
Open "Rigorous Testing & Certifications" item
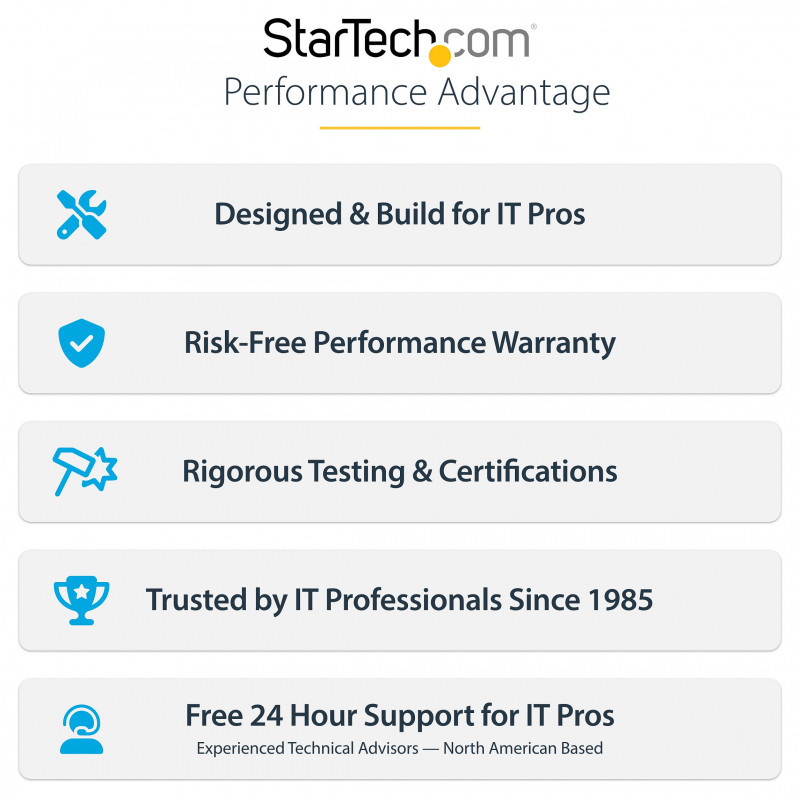coord(399,471)
